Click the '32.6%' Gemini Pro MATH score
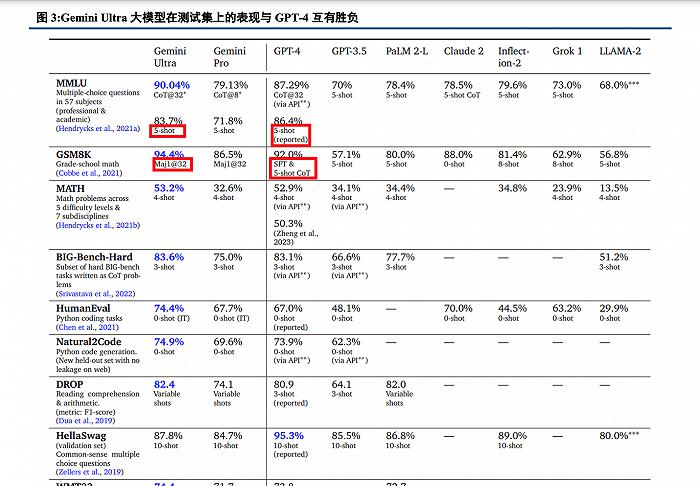 [228, 188]
